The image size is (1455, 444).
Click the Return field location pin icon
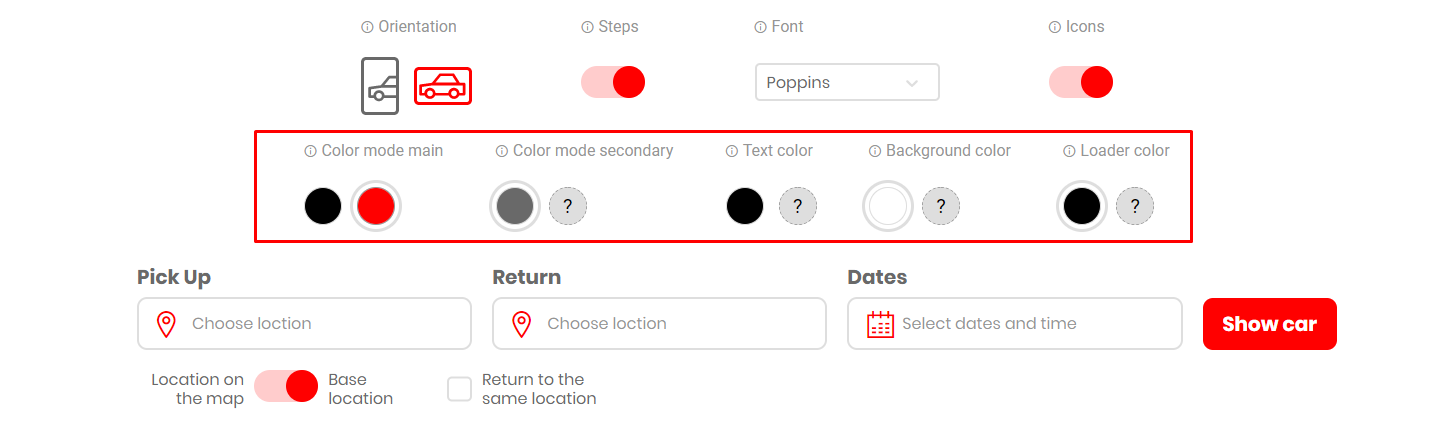tap(522, 324)
